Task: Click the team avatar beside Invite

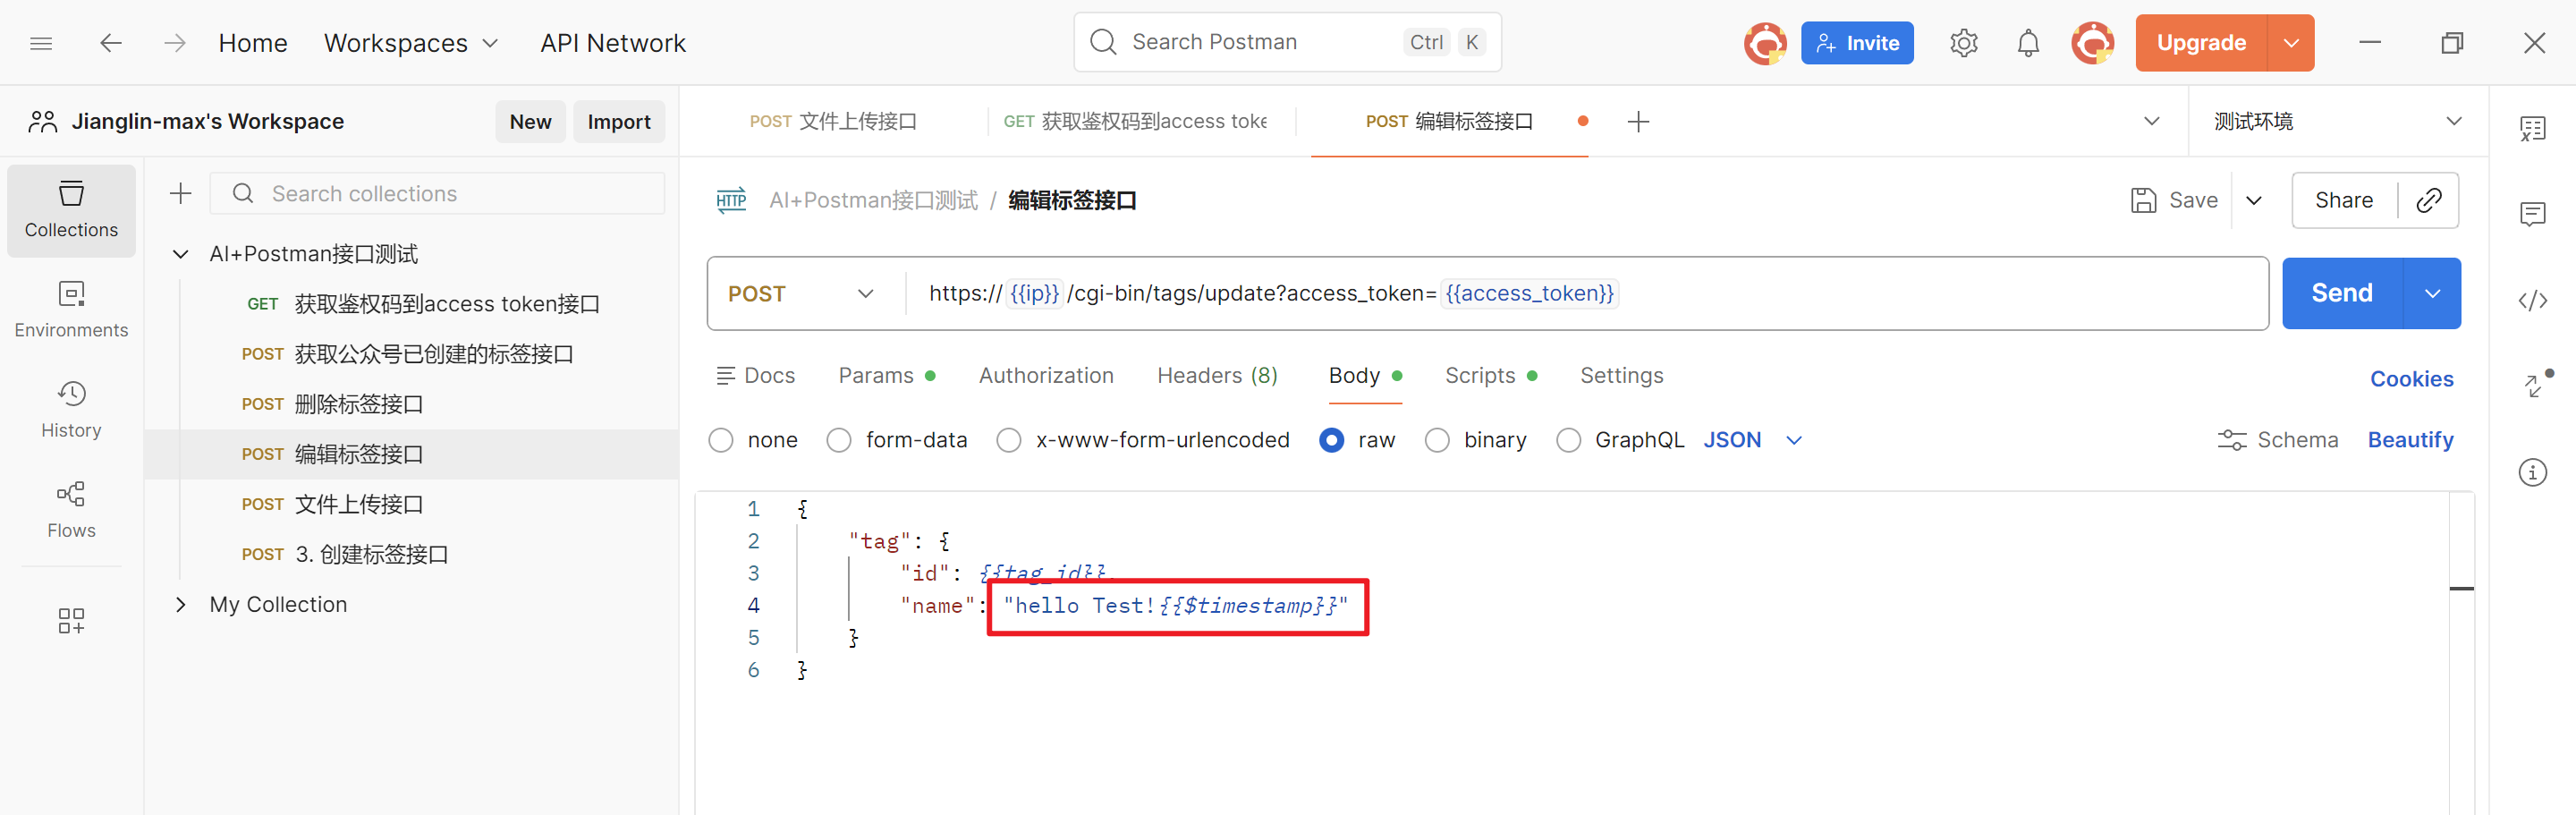Action: [x=1765, y=43]
